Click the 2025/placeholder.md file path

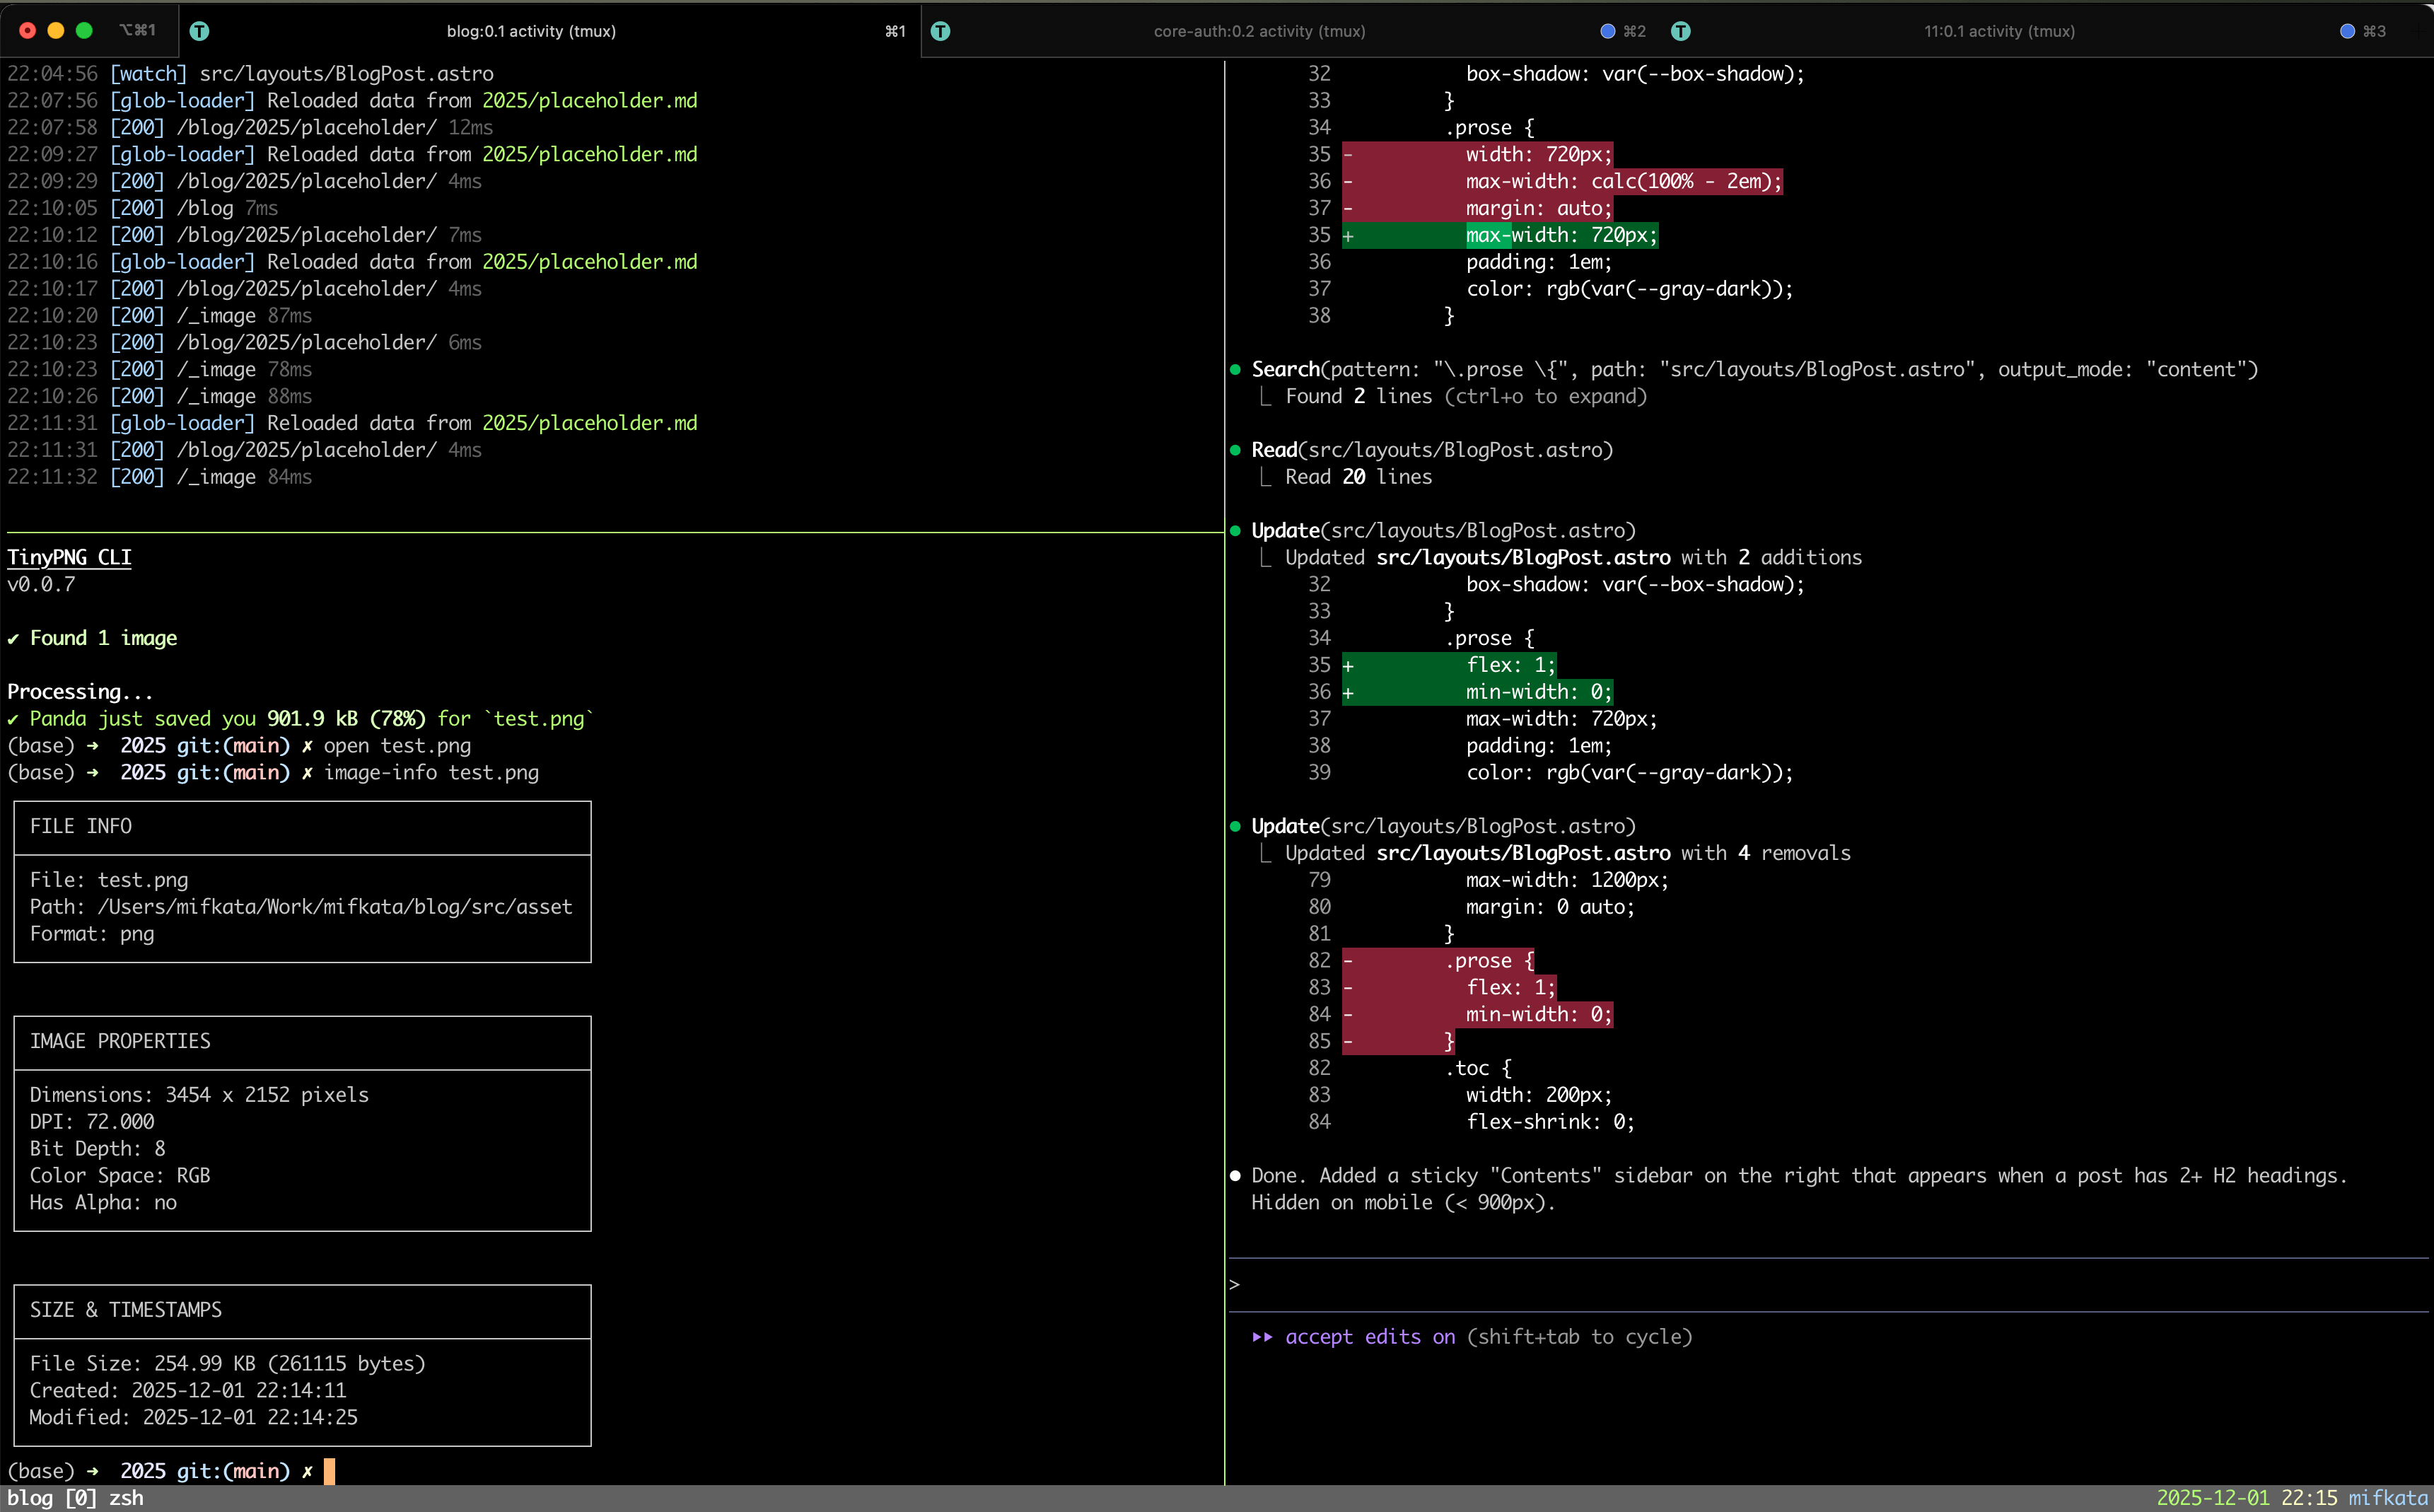coord(589,100)
